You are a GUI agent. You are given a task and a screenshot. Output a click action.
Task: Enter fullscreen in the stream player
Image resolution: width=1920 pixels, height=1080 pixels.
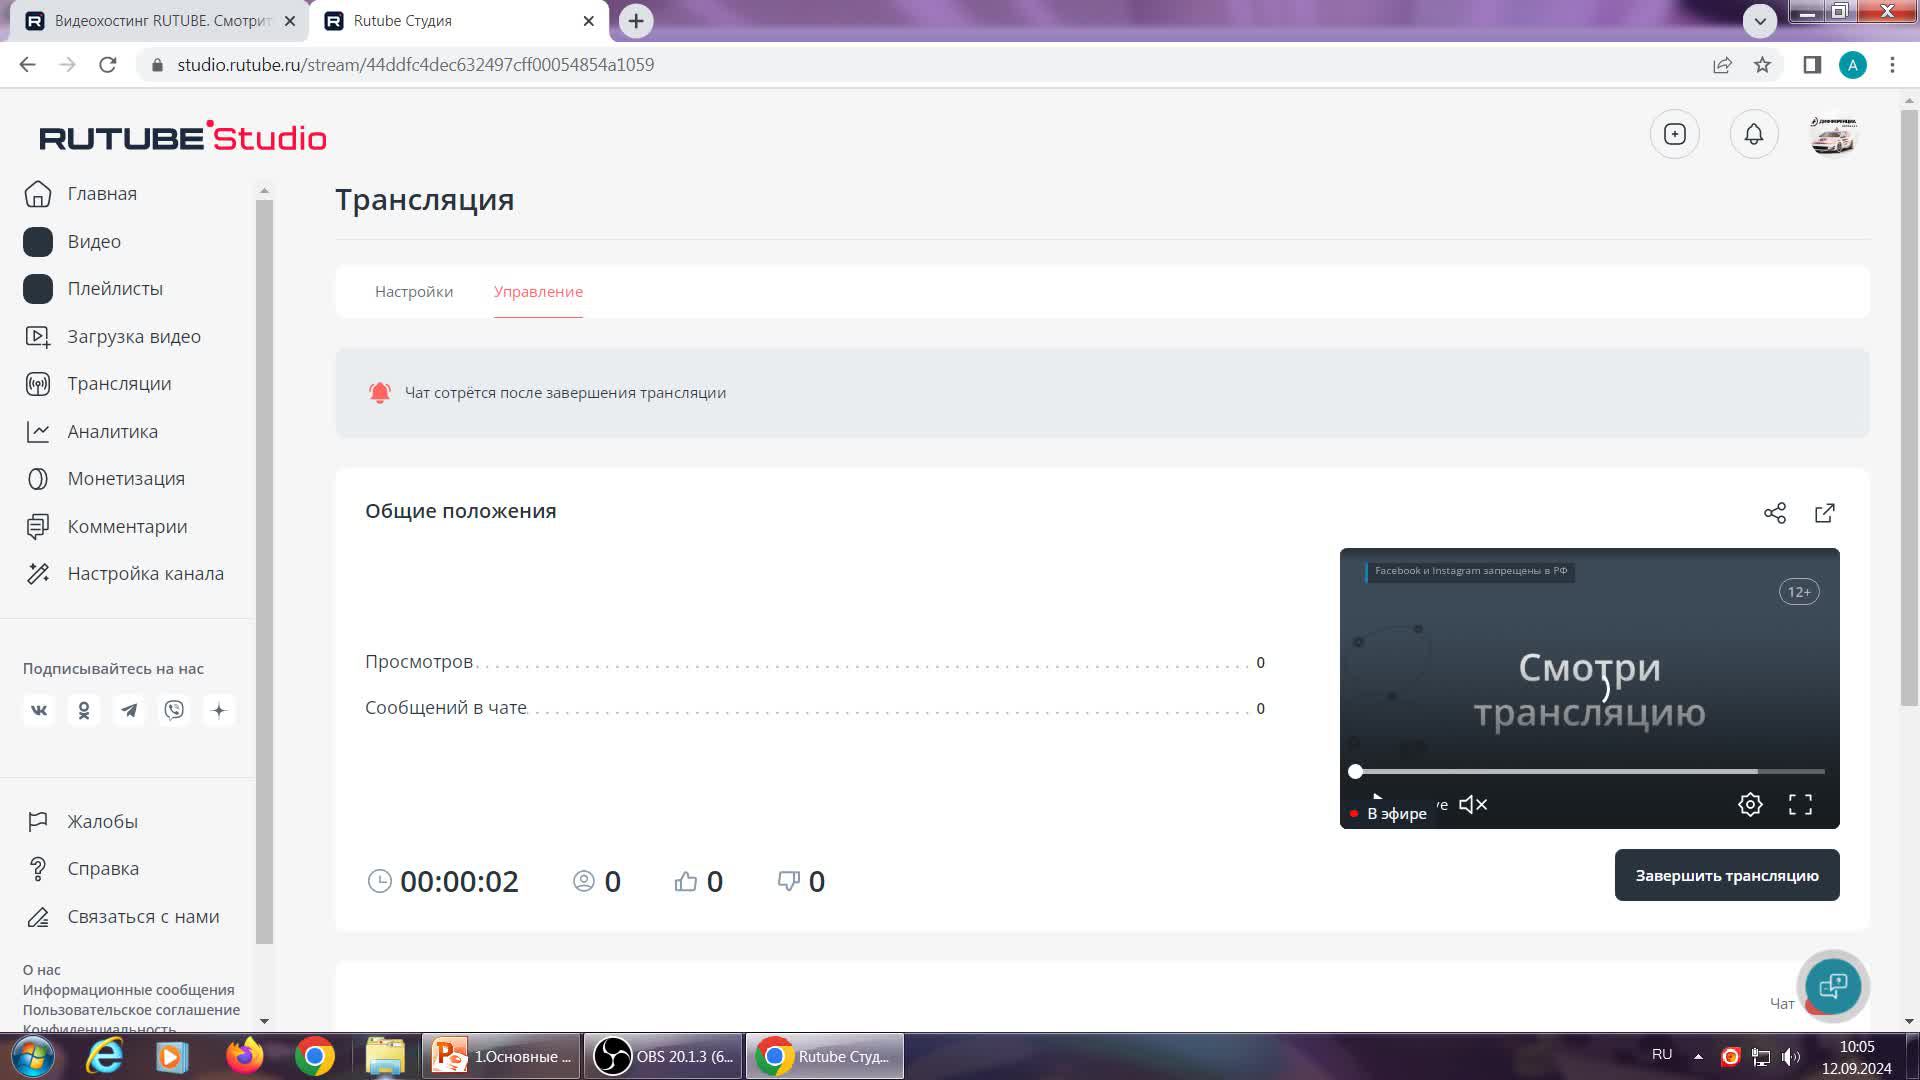[x=1800, y=805]
